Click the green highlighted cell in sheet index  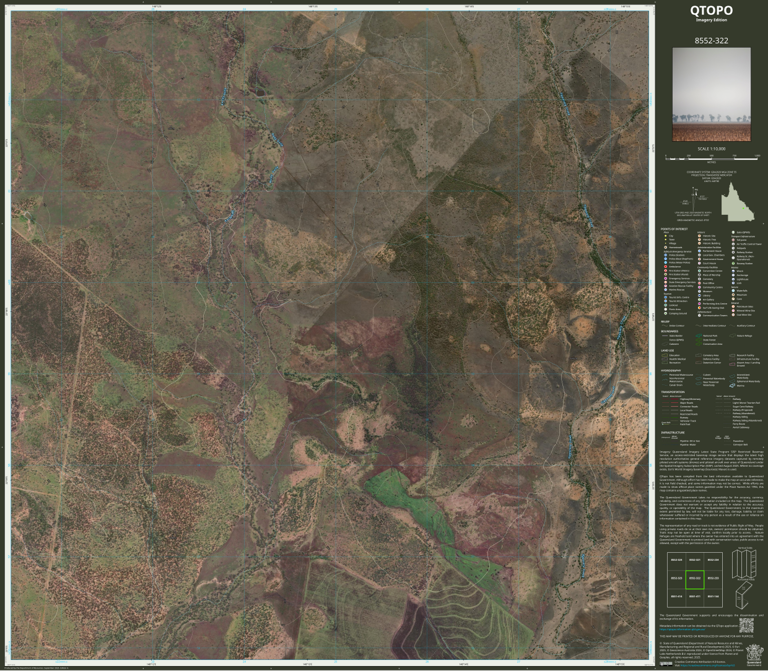pos(695,578)
